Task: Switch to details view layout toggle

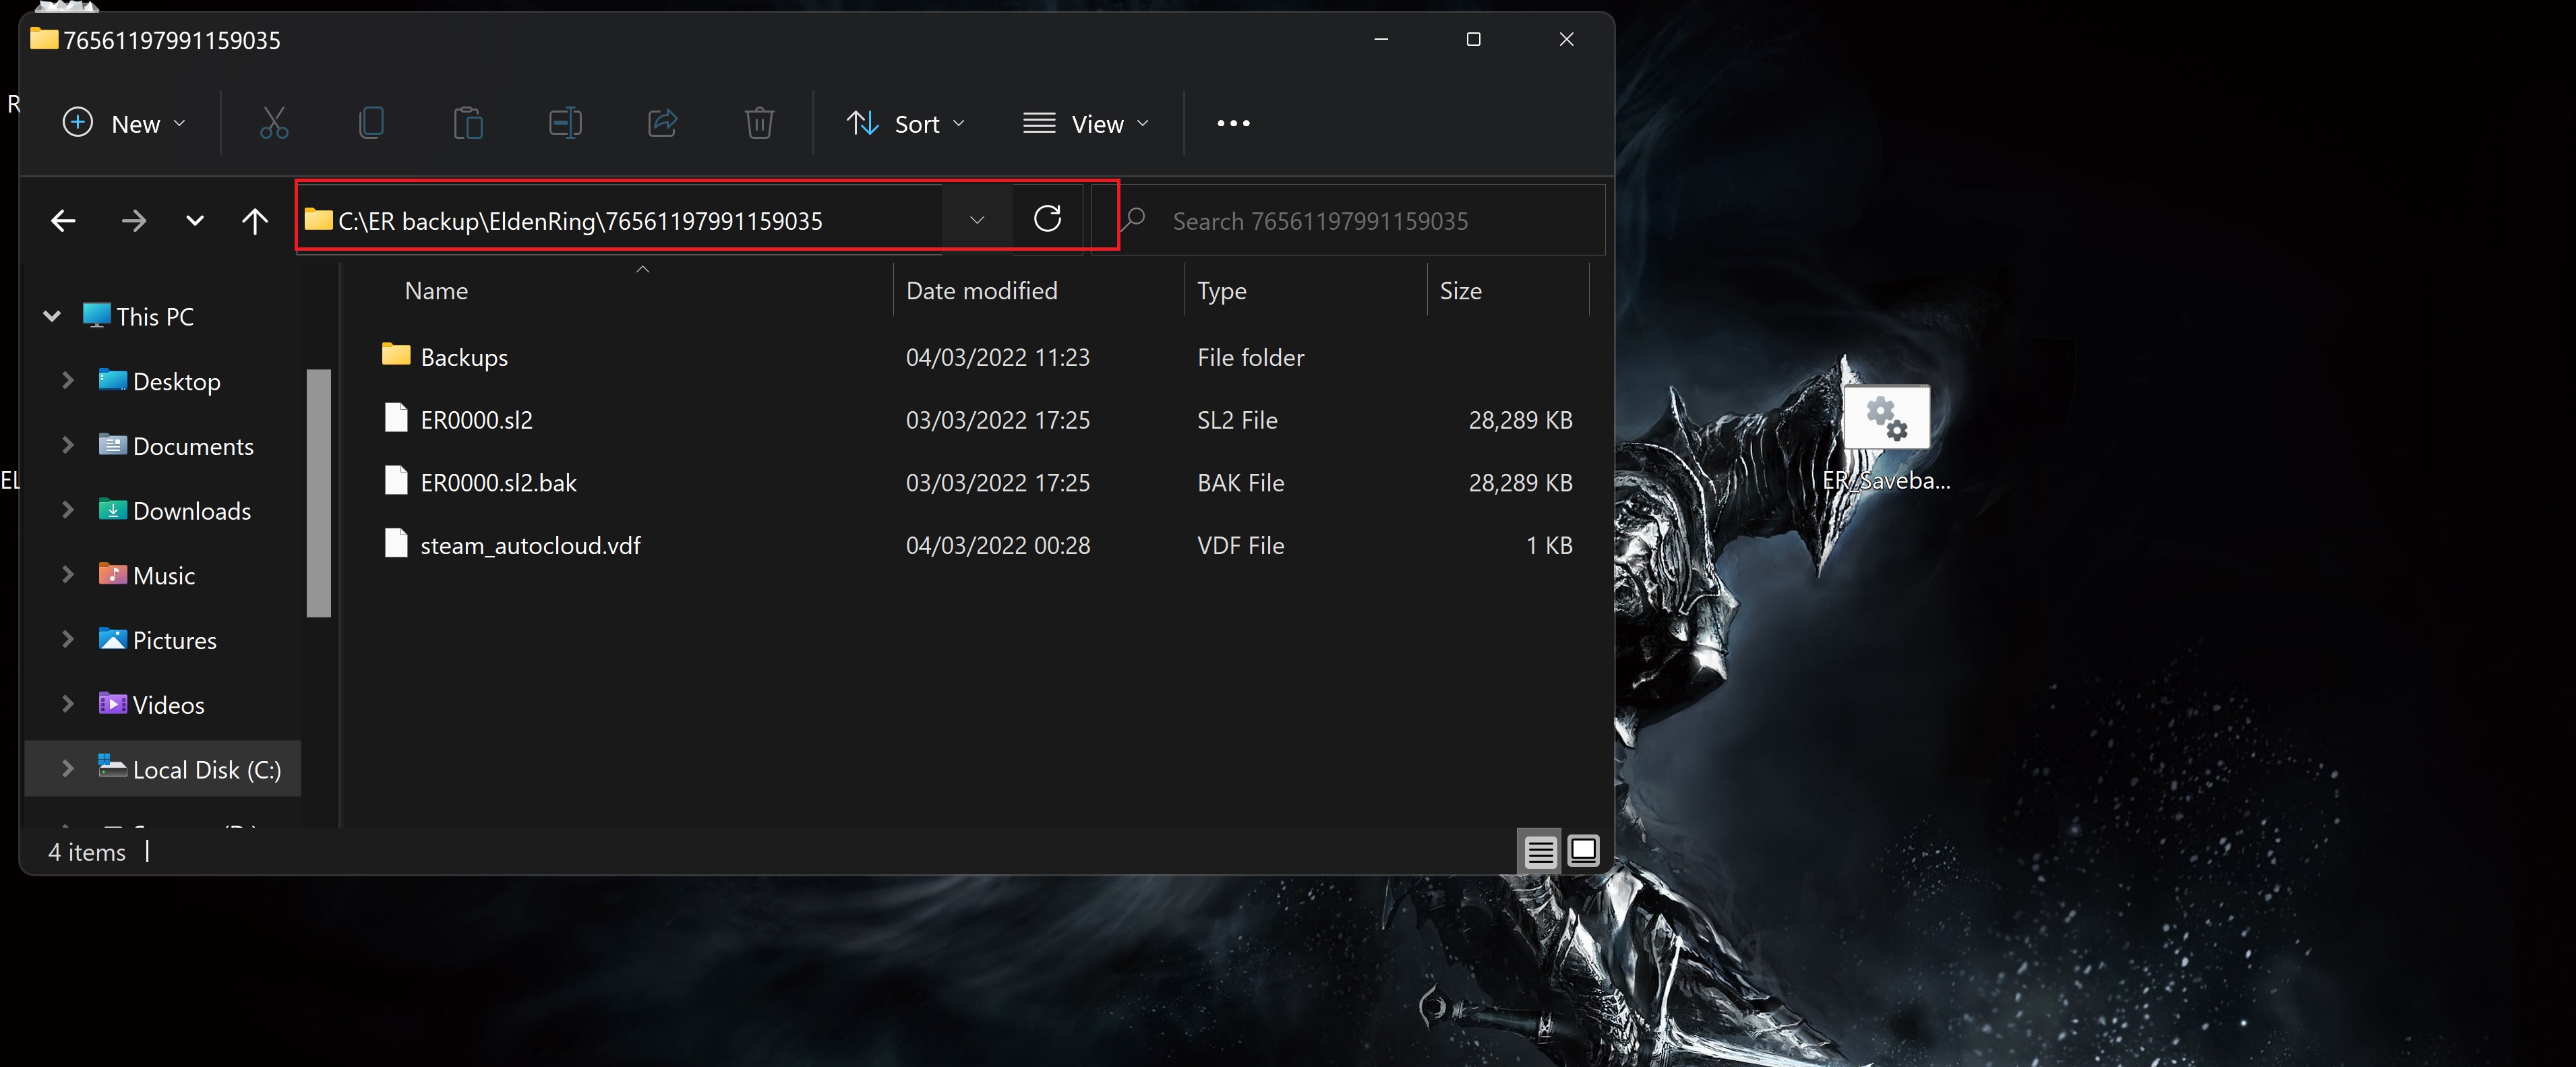Action: point(1540,852)
